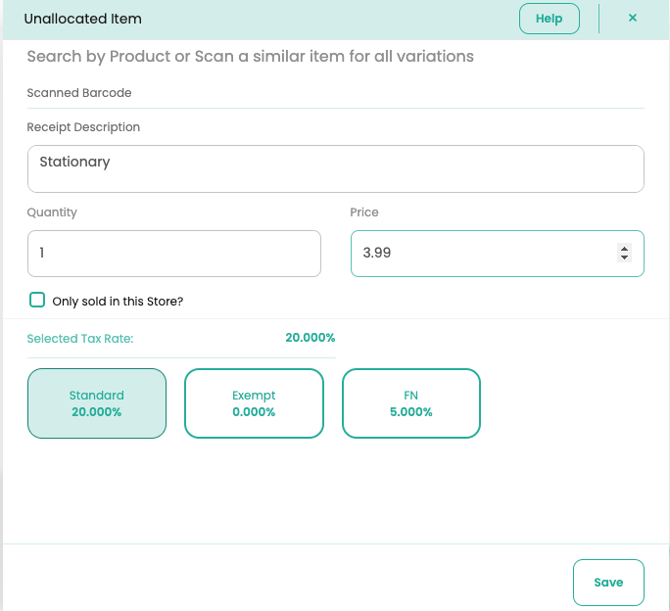Close the Unallocated Item dialog
Image resolution: width=670 pixels, height=611 pixels.
point(632,18)
